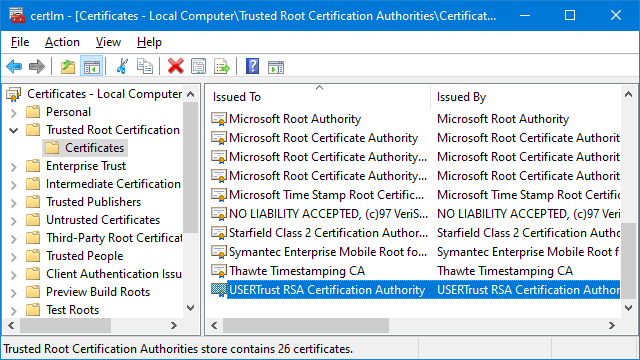
Task: Click the Personal folder icon
Action: pos(33,112)
